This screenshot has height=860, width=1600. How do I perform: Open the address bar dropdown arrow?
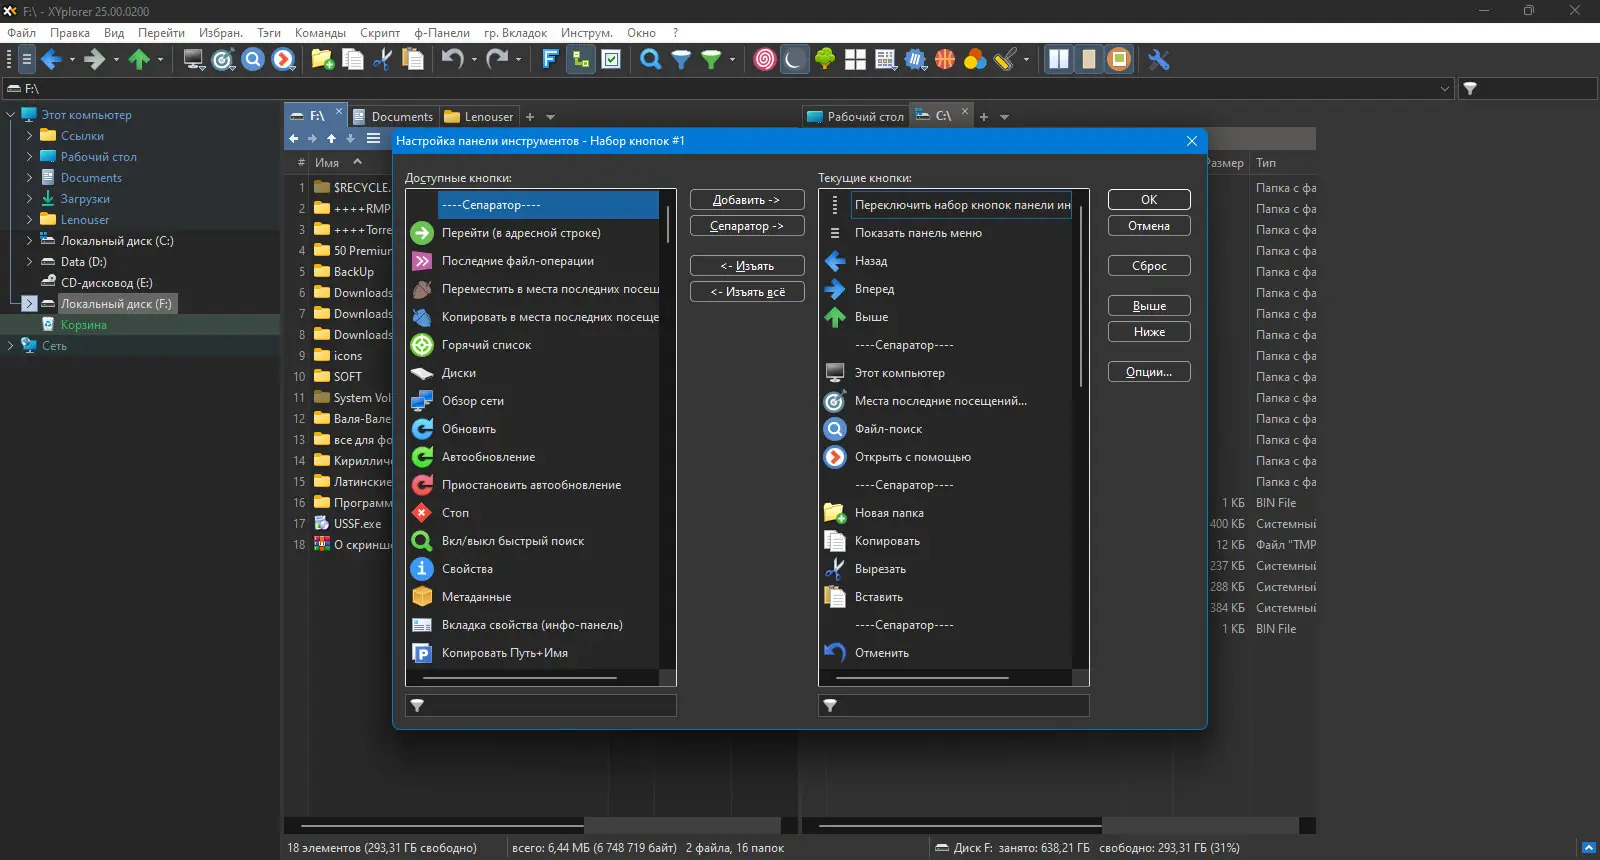1444,89
